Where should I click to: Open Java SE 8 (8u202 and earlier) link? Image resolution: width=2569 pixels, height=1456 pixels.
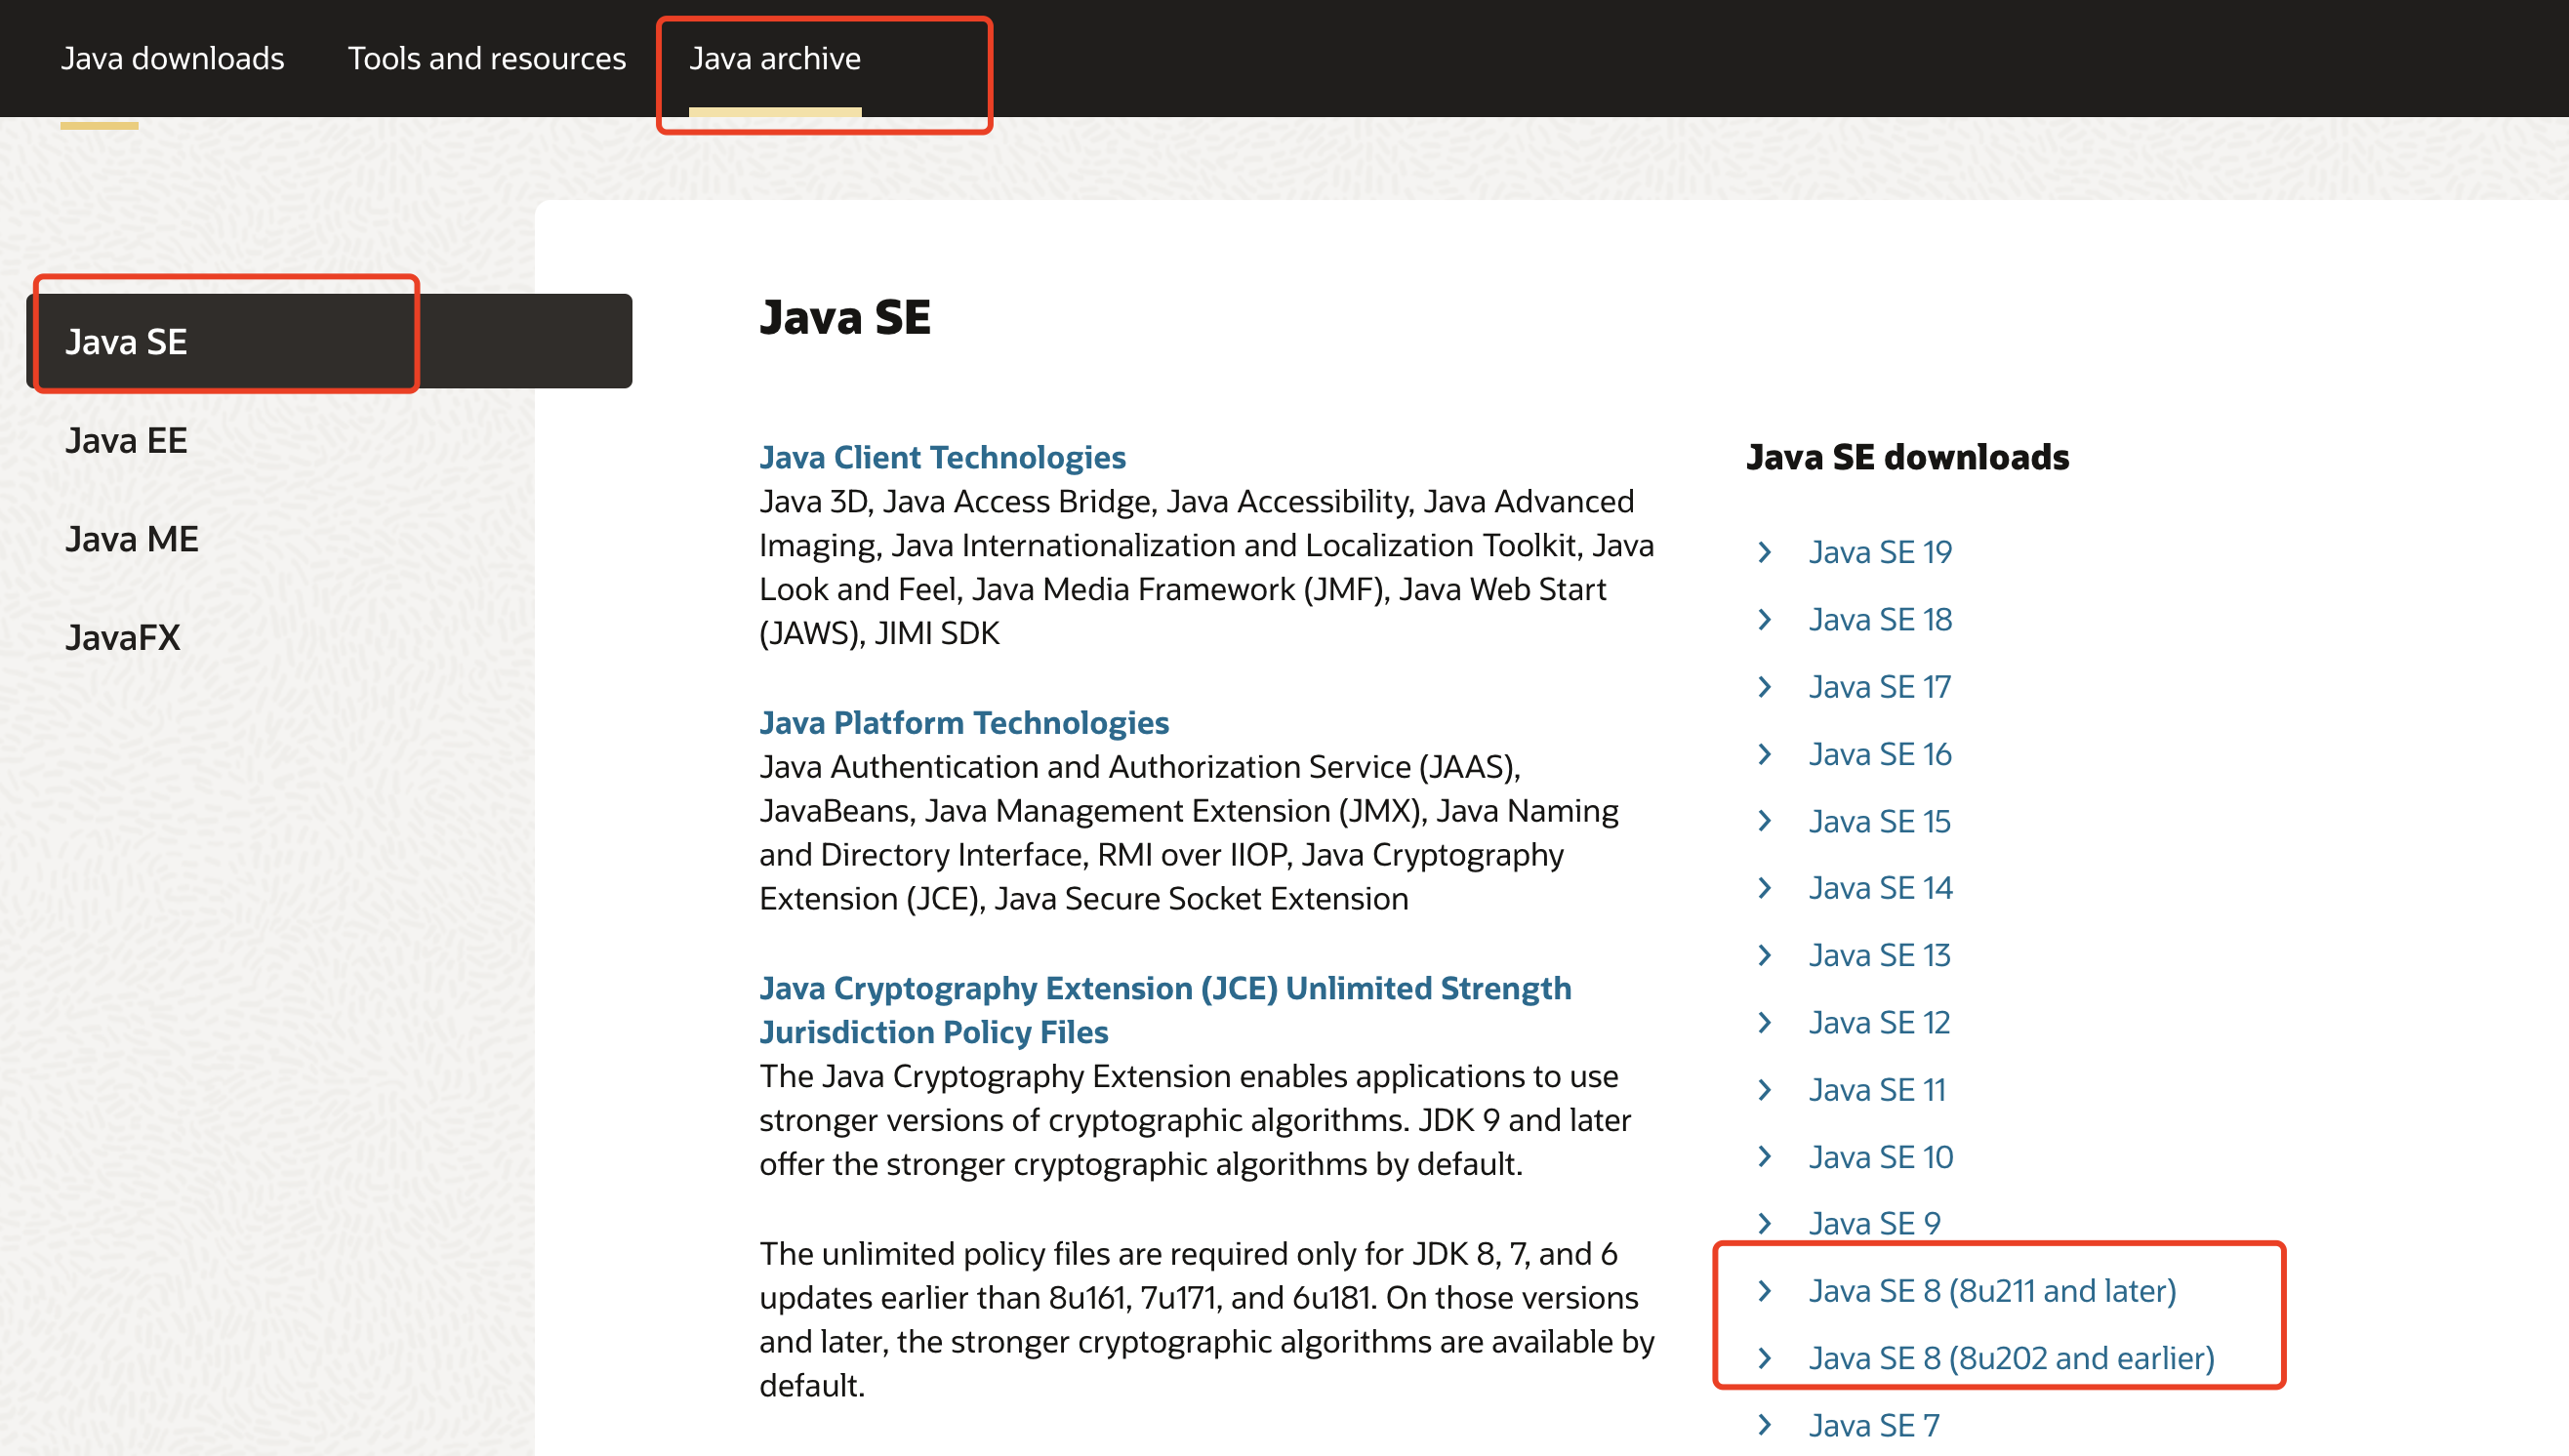click(x=2011, y=1358)
